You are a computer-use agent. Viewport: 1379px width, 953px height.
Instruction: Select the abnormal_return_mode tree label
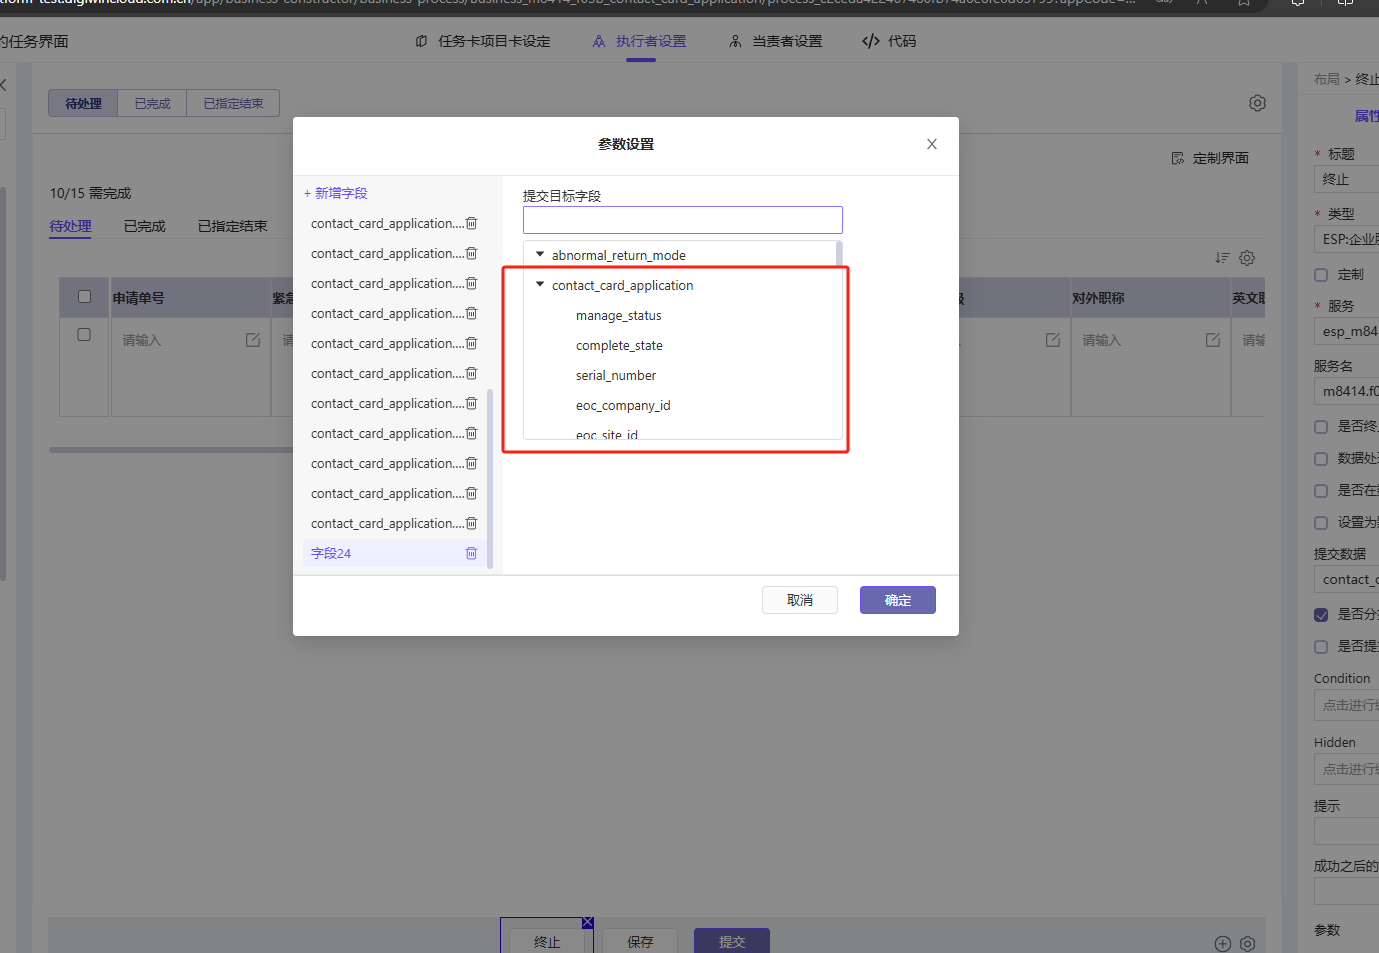pos(619,255)
